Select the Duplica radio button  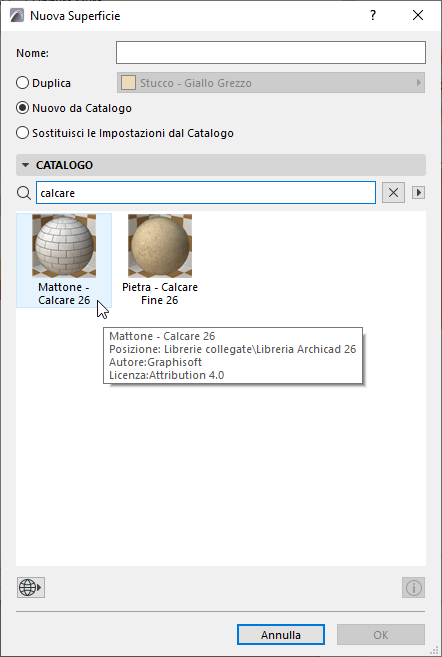pos(22,83)
